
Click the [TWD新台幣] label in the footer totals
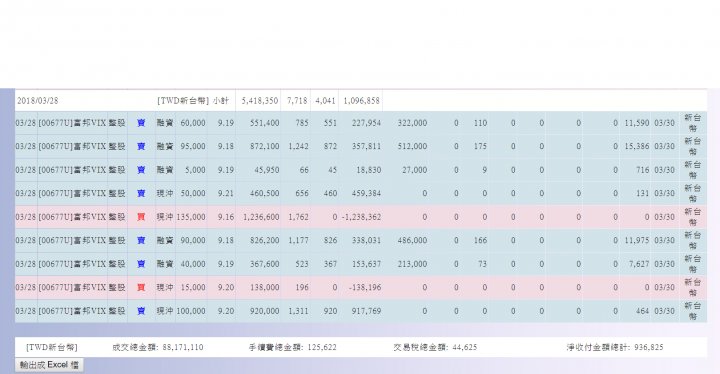(x=52, y=347)
